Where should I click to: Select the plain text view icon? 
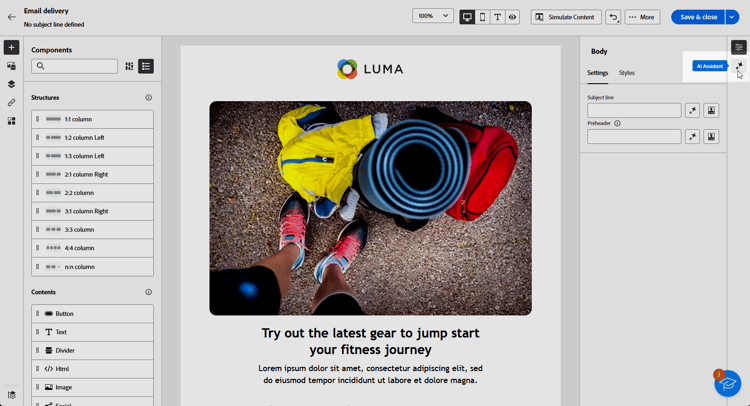coord(497,17)
